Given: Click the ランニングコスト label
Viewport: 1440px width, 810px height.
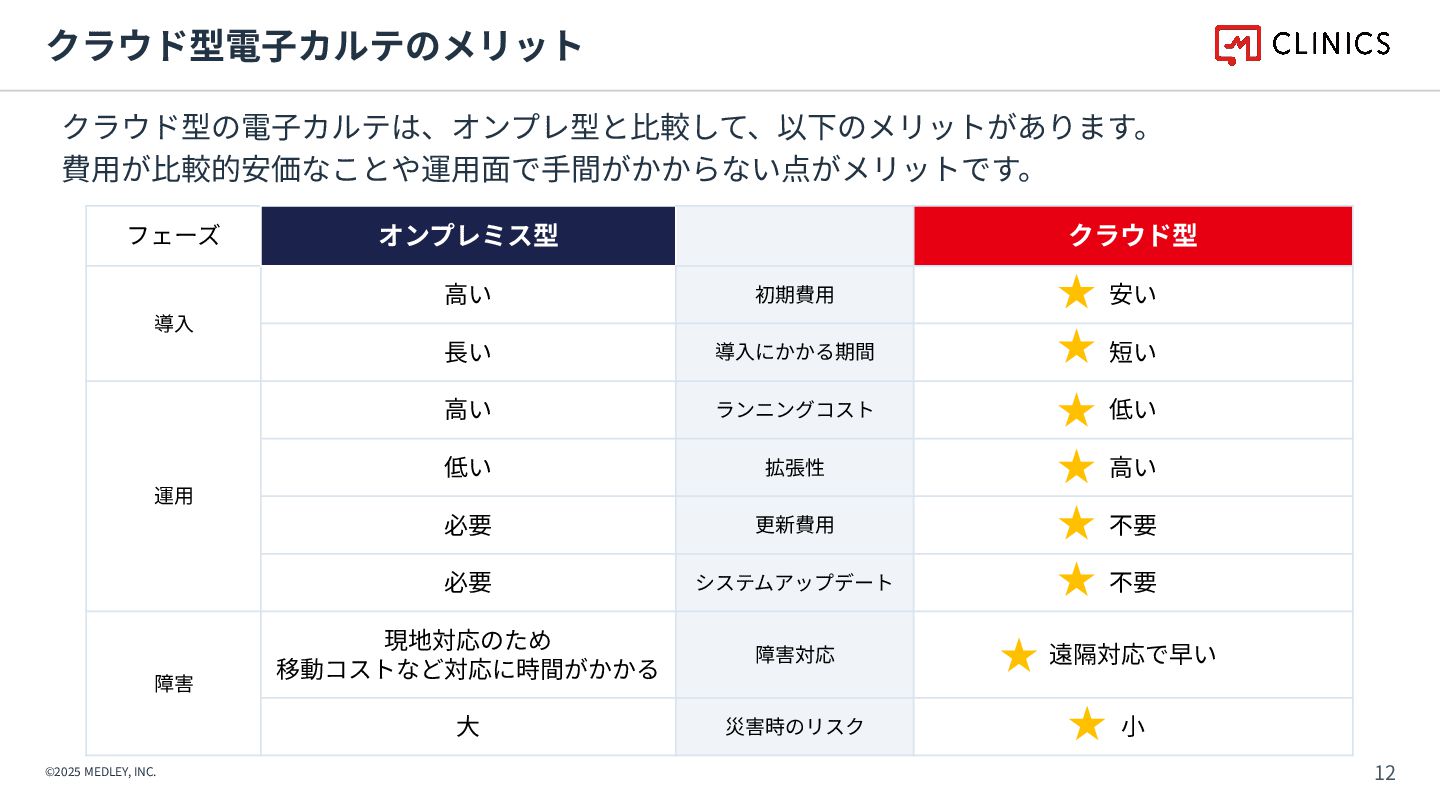Looking at the screenshot, I should pyautogui.click(x=794, y=410).
